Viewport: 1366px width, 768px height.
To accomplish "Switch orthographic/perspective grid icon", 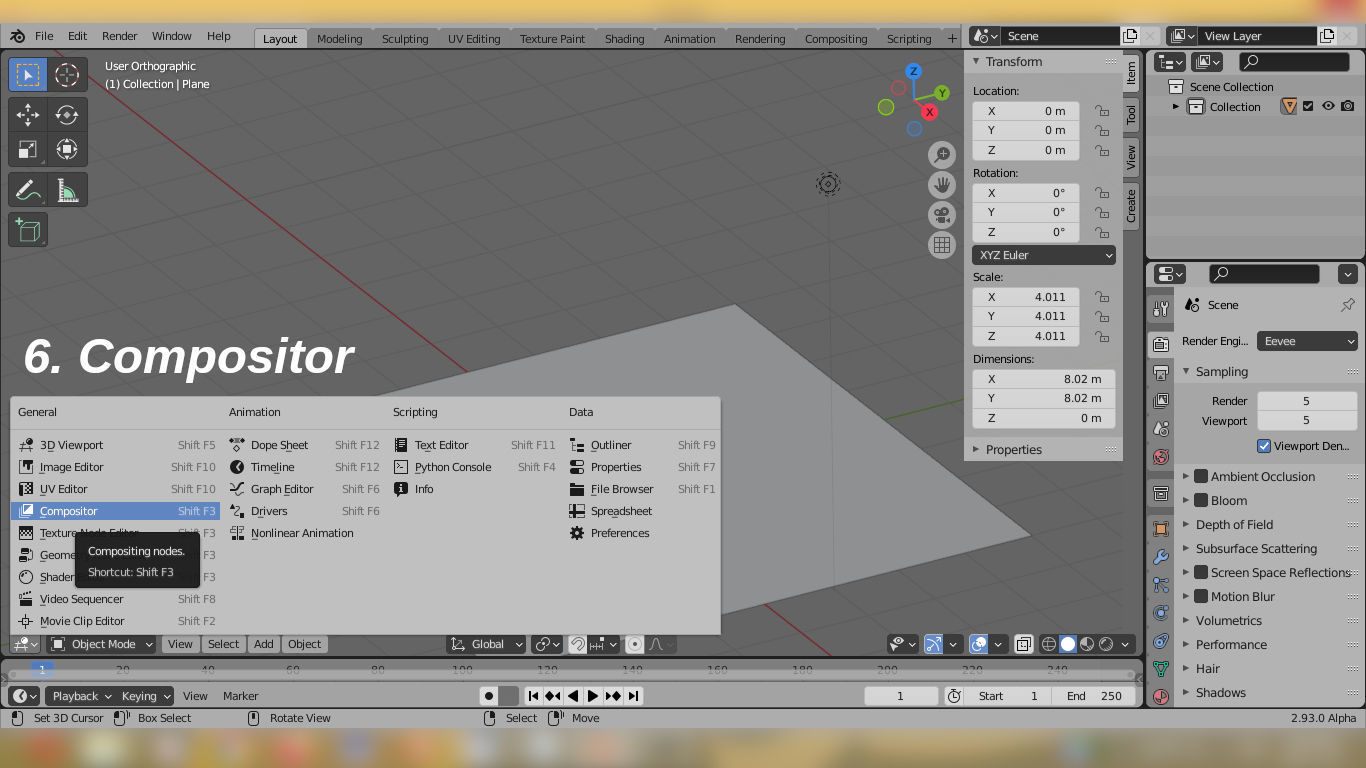I will (x=942, y=244).
